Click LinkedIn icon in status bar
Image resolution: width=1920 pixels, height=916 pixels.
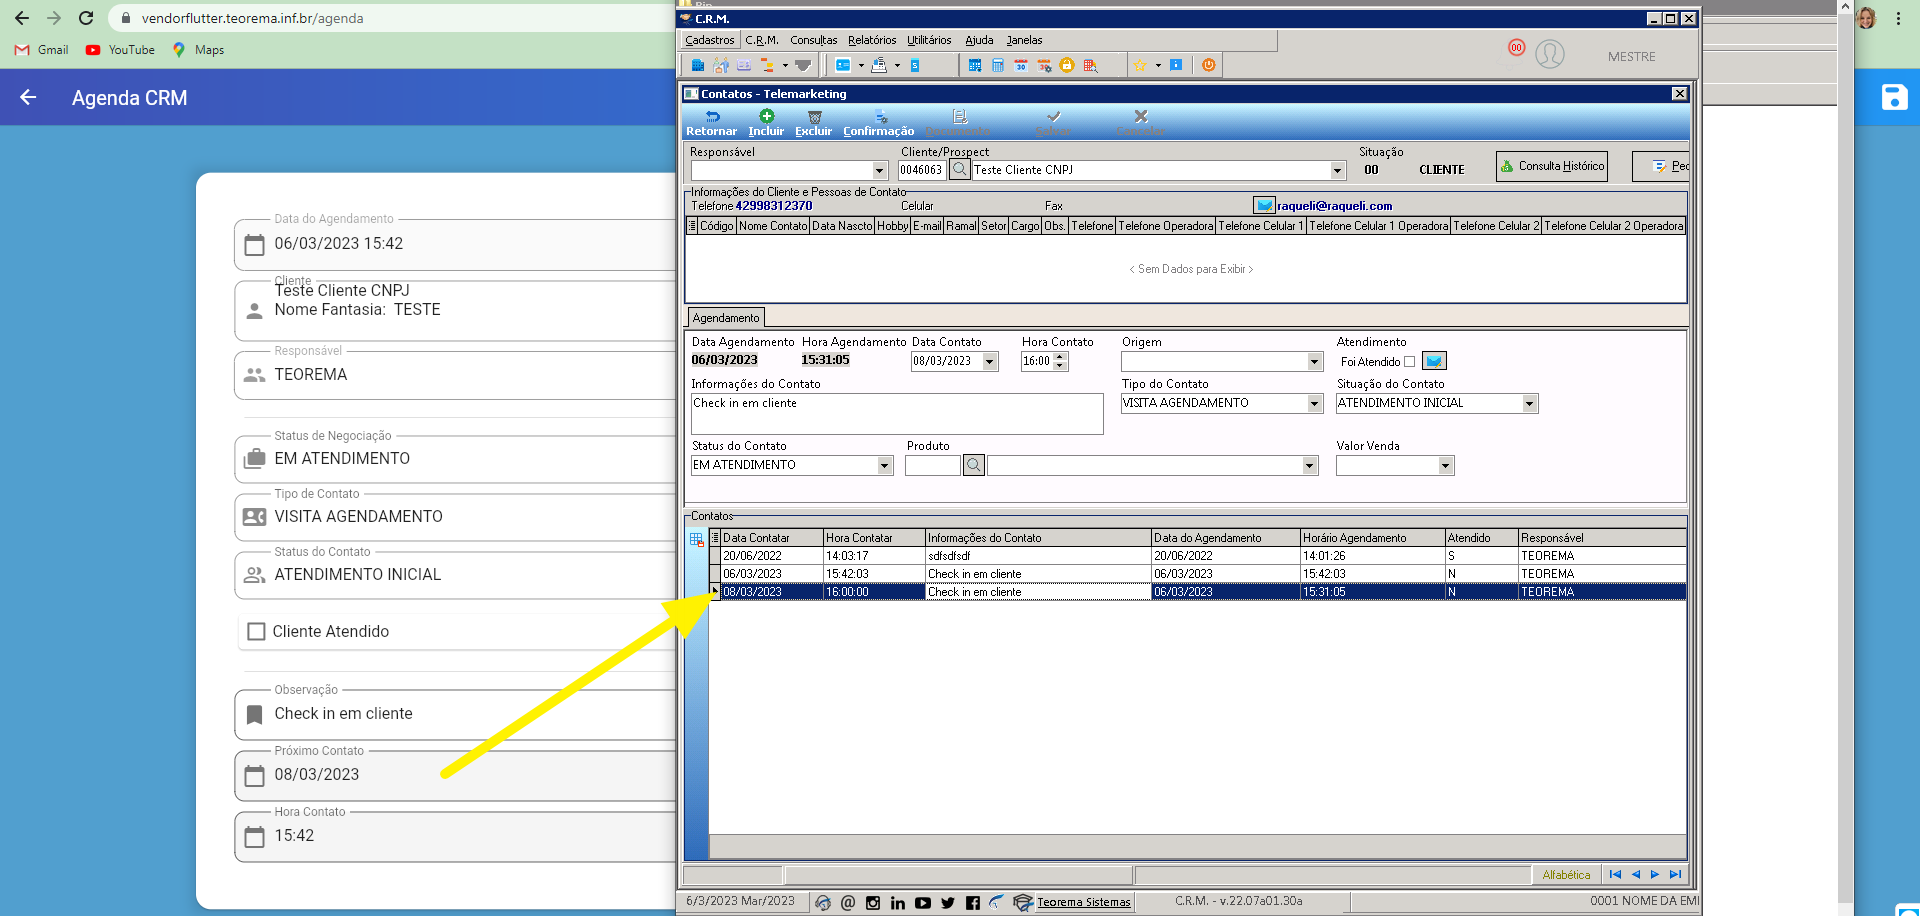click(898, 903)
